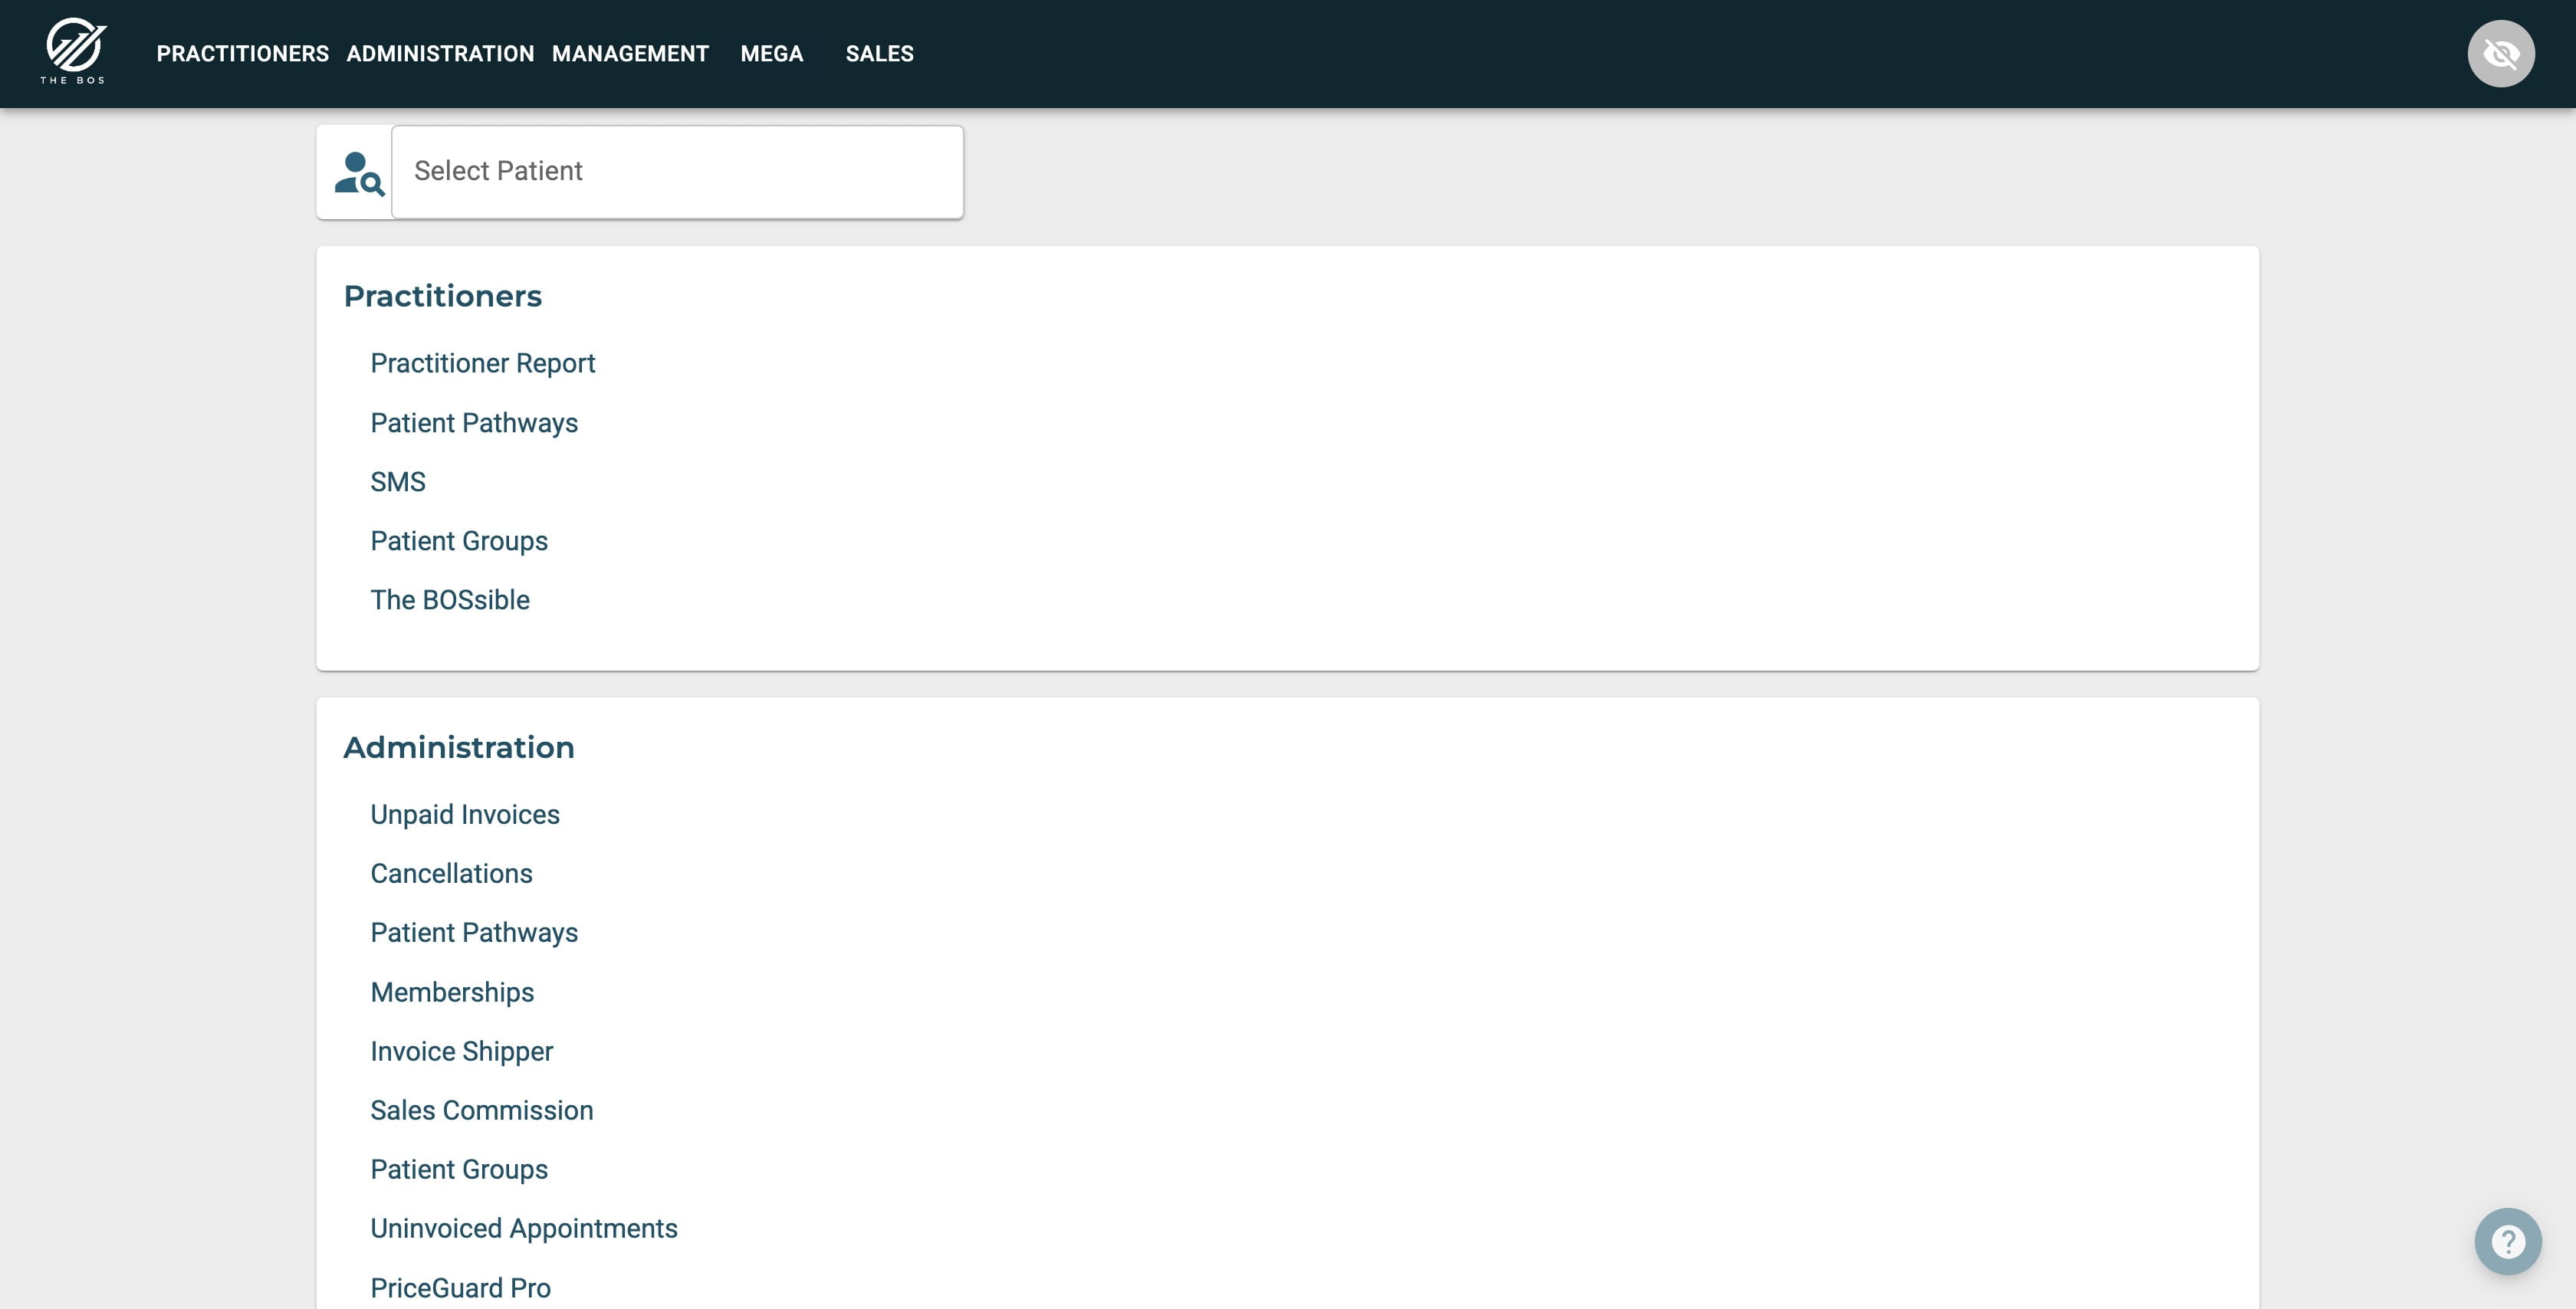Click the Administration section heading

coord(459,747)
